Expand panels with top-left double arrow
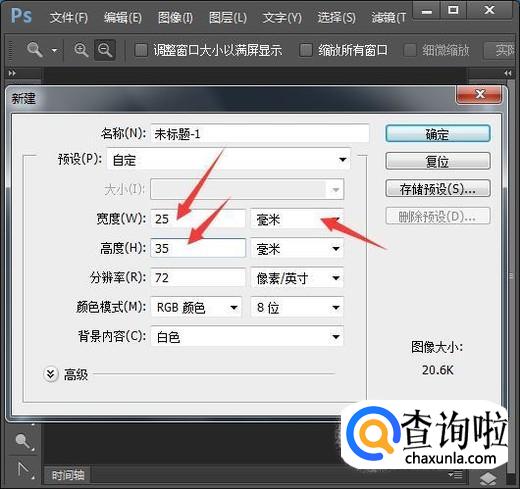520x489 pixels. (x=12, y=73)
